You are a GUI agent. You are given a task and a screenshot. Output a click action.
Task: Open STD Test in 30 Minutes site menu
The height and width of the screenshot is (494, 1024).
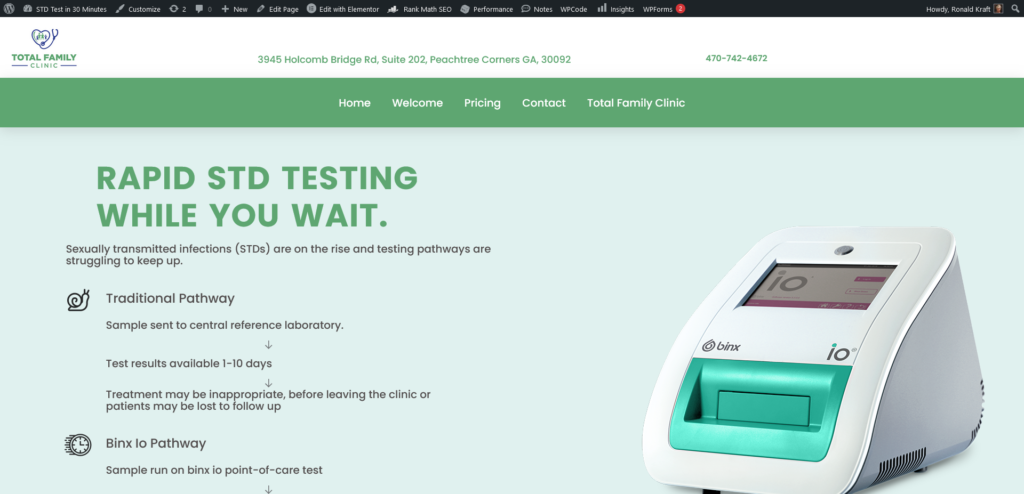[65, 9]
